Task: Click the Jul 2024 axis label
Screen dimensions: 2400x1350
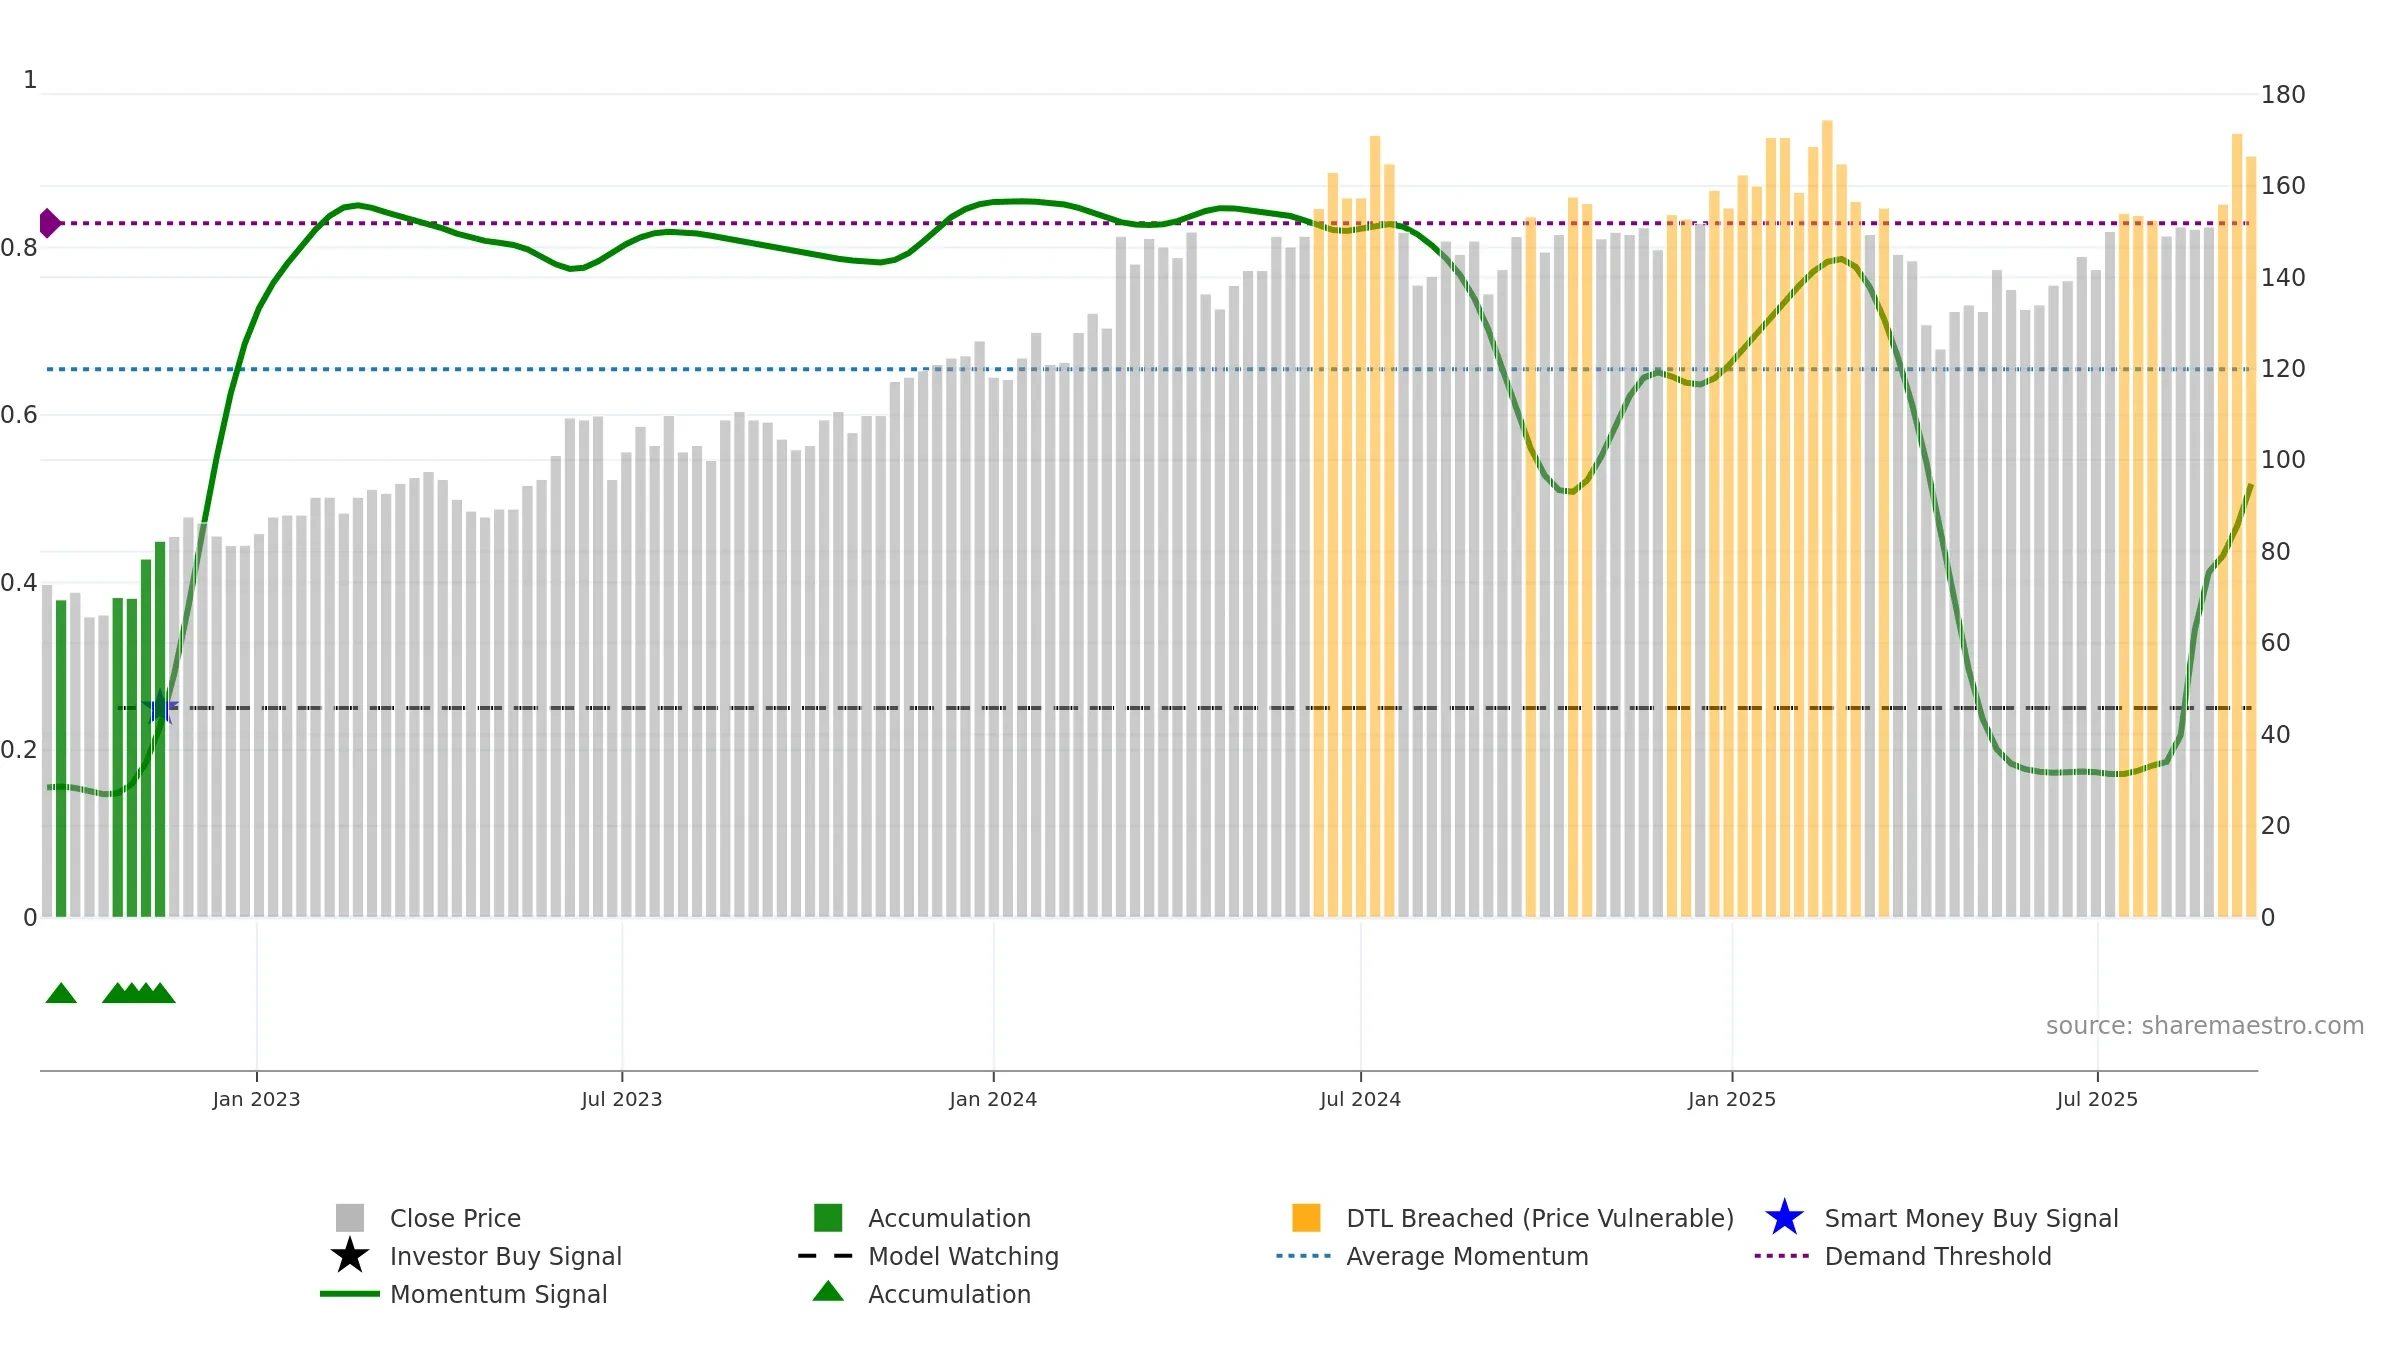Action: pos(1360,1100)
